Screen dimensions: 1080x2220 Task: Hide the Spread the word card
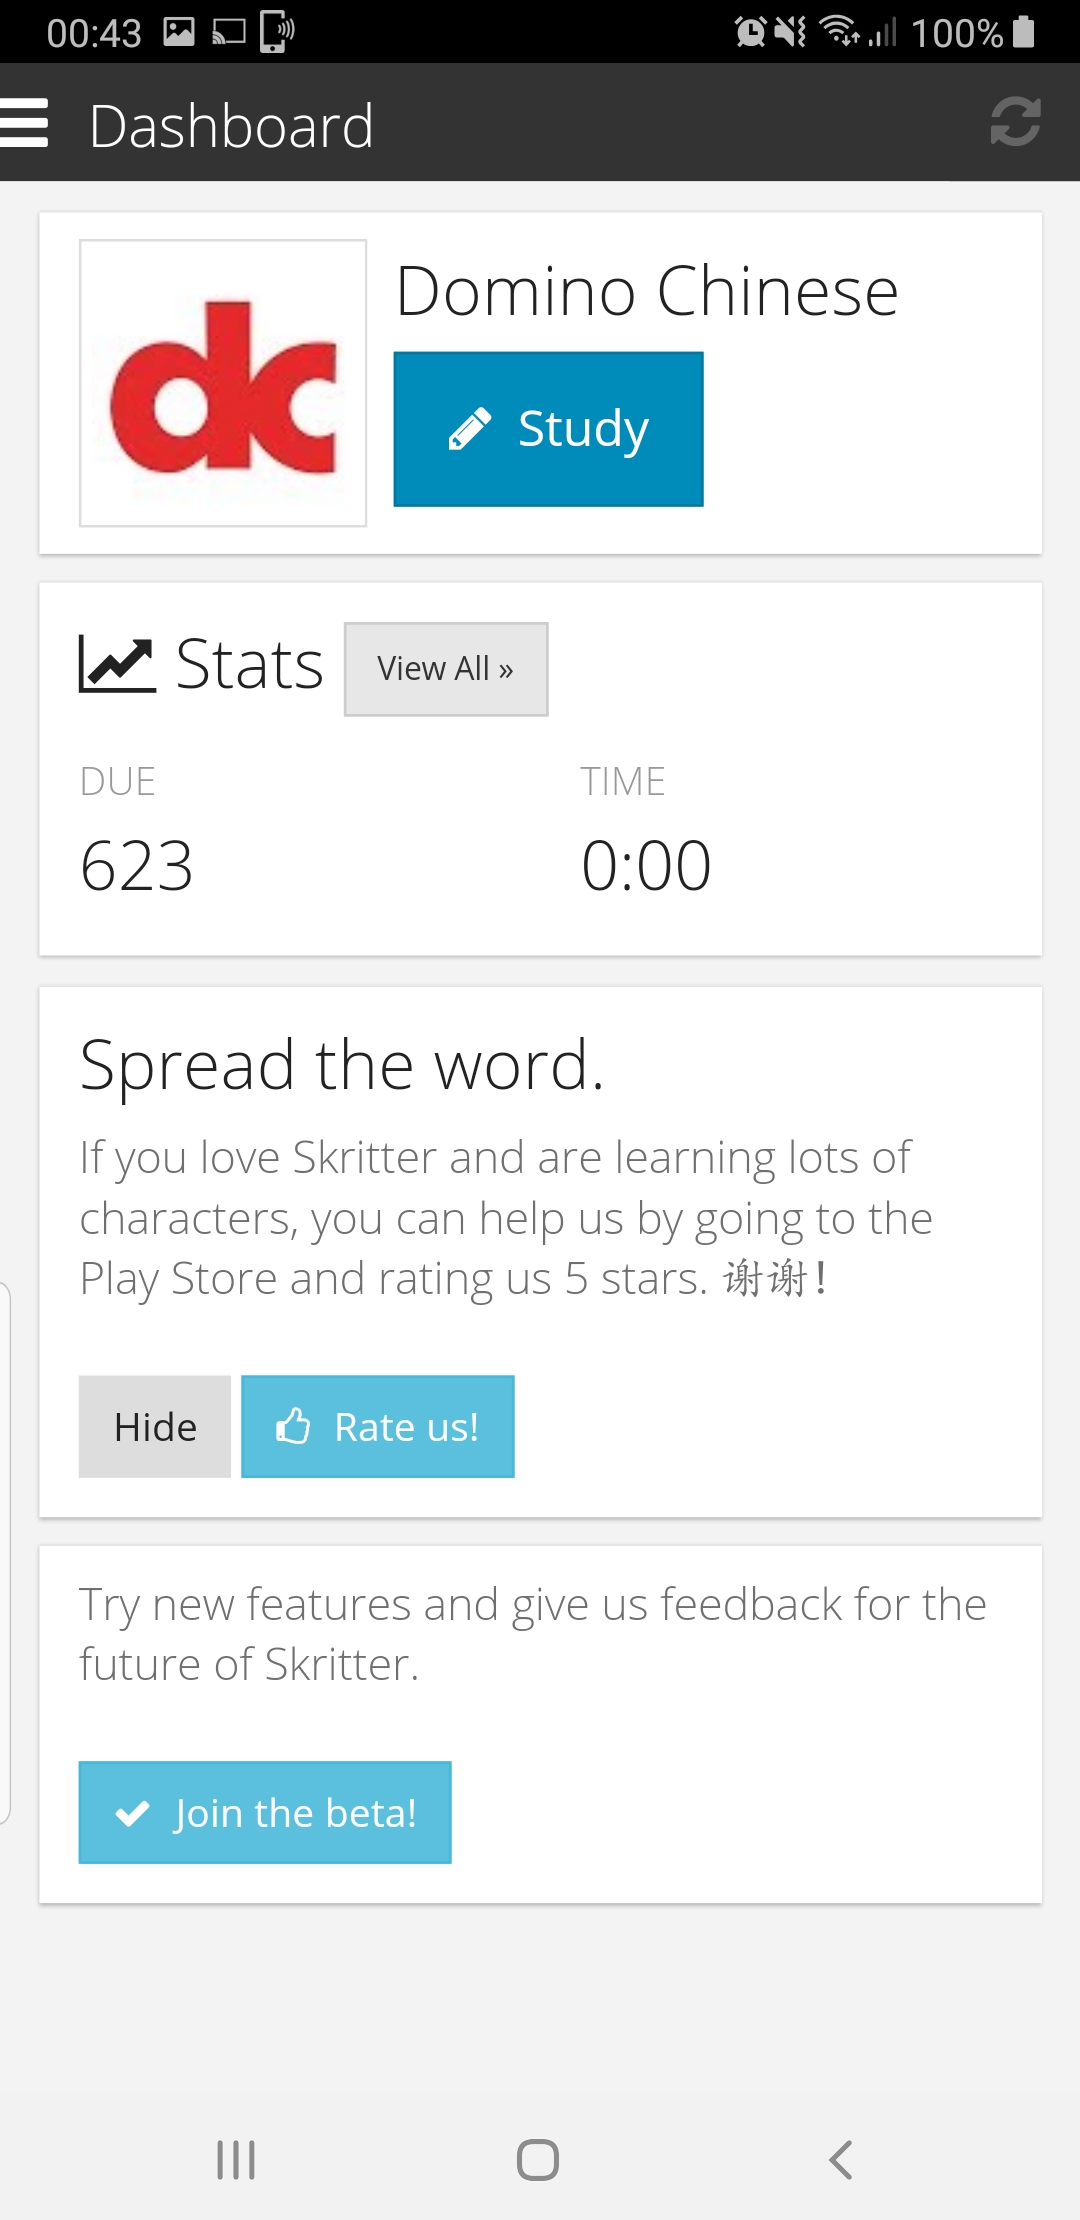coord(155,1427)
